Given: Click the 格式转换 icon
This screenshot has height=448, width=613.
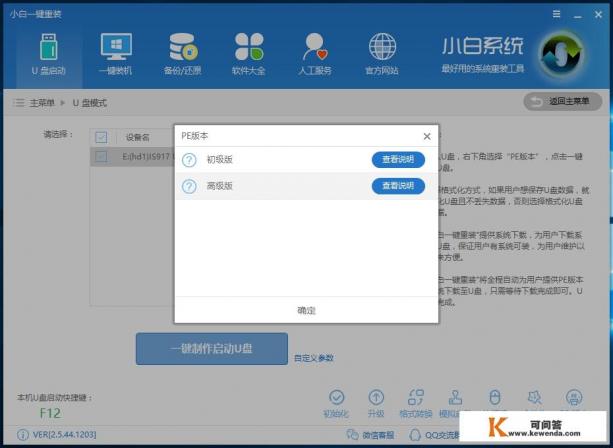Looking at the screenshot, I should 416,397.
